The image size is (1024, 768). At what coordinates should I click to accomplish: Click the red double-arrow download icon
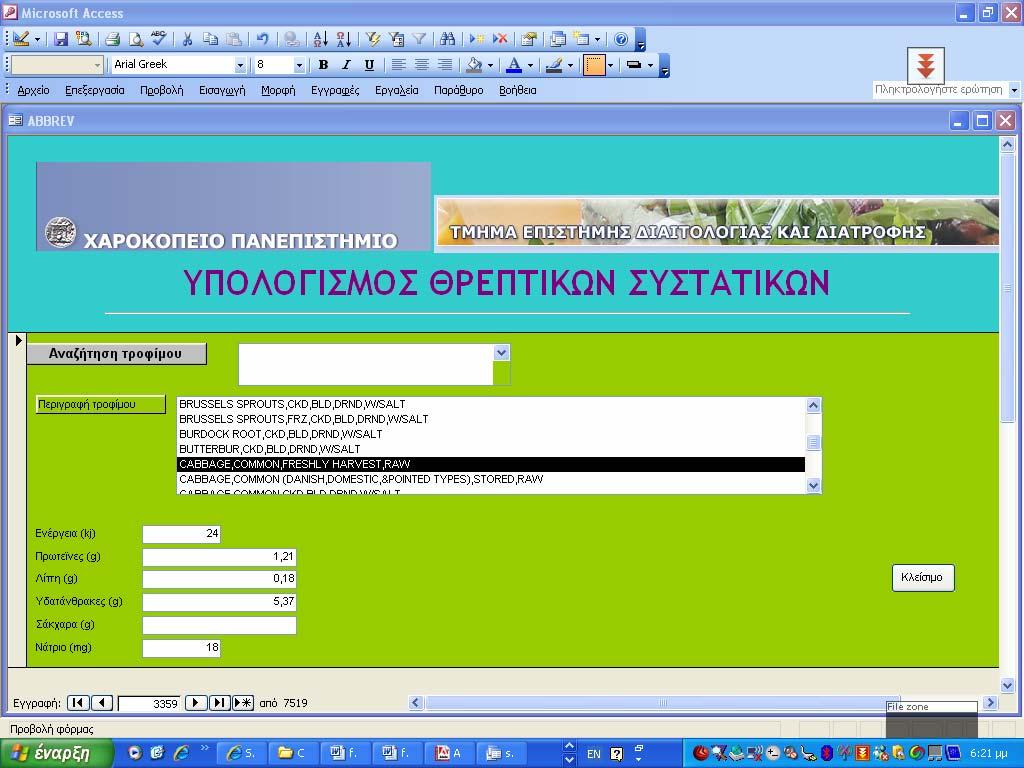pyautogui.click(x=925, y=65)
